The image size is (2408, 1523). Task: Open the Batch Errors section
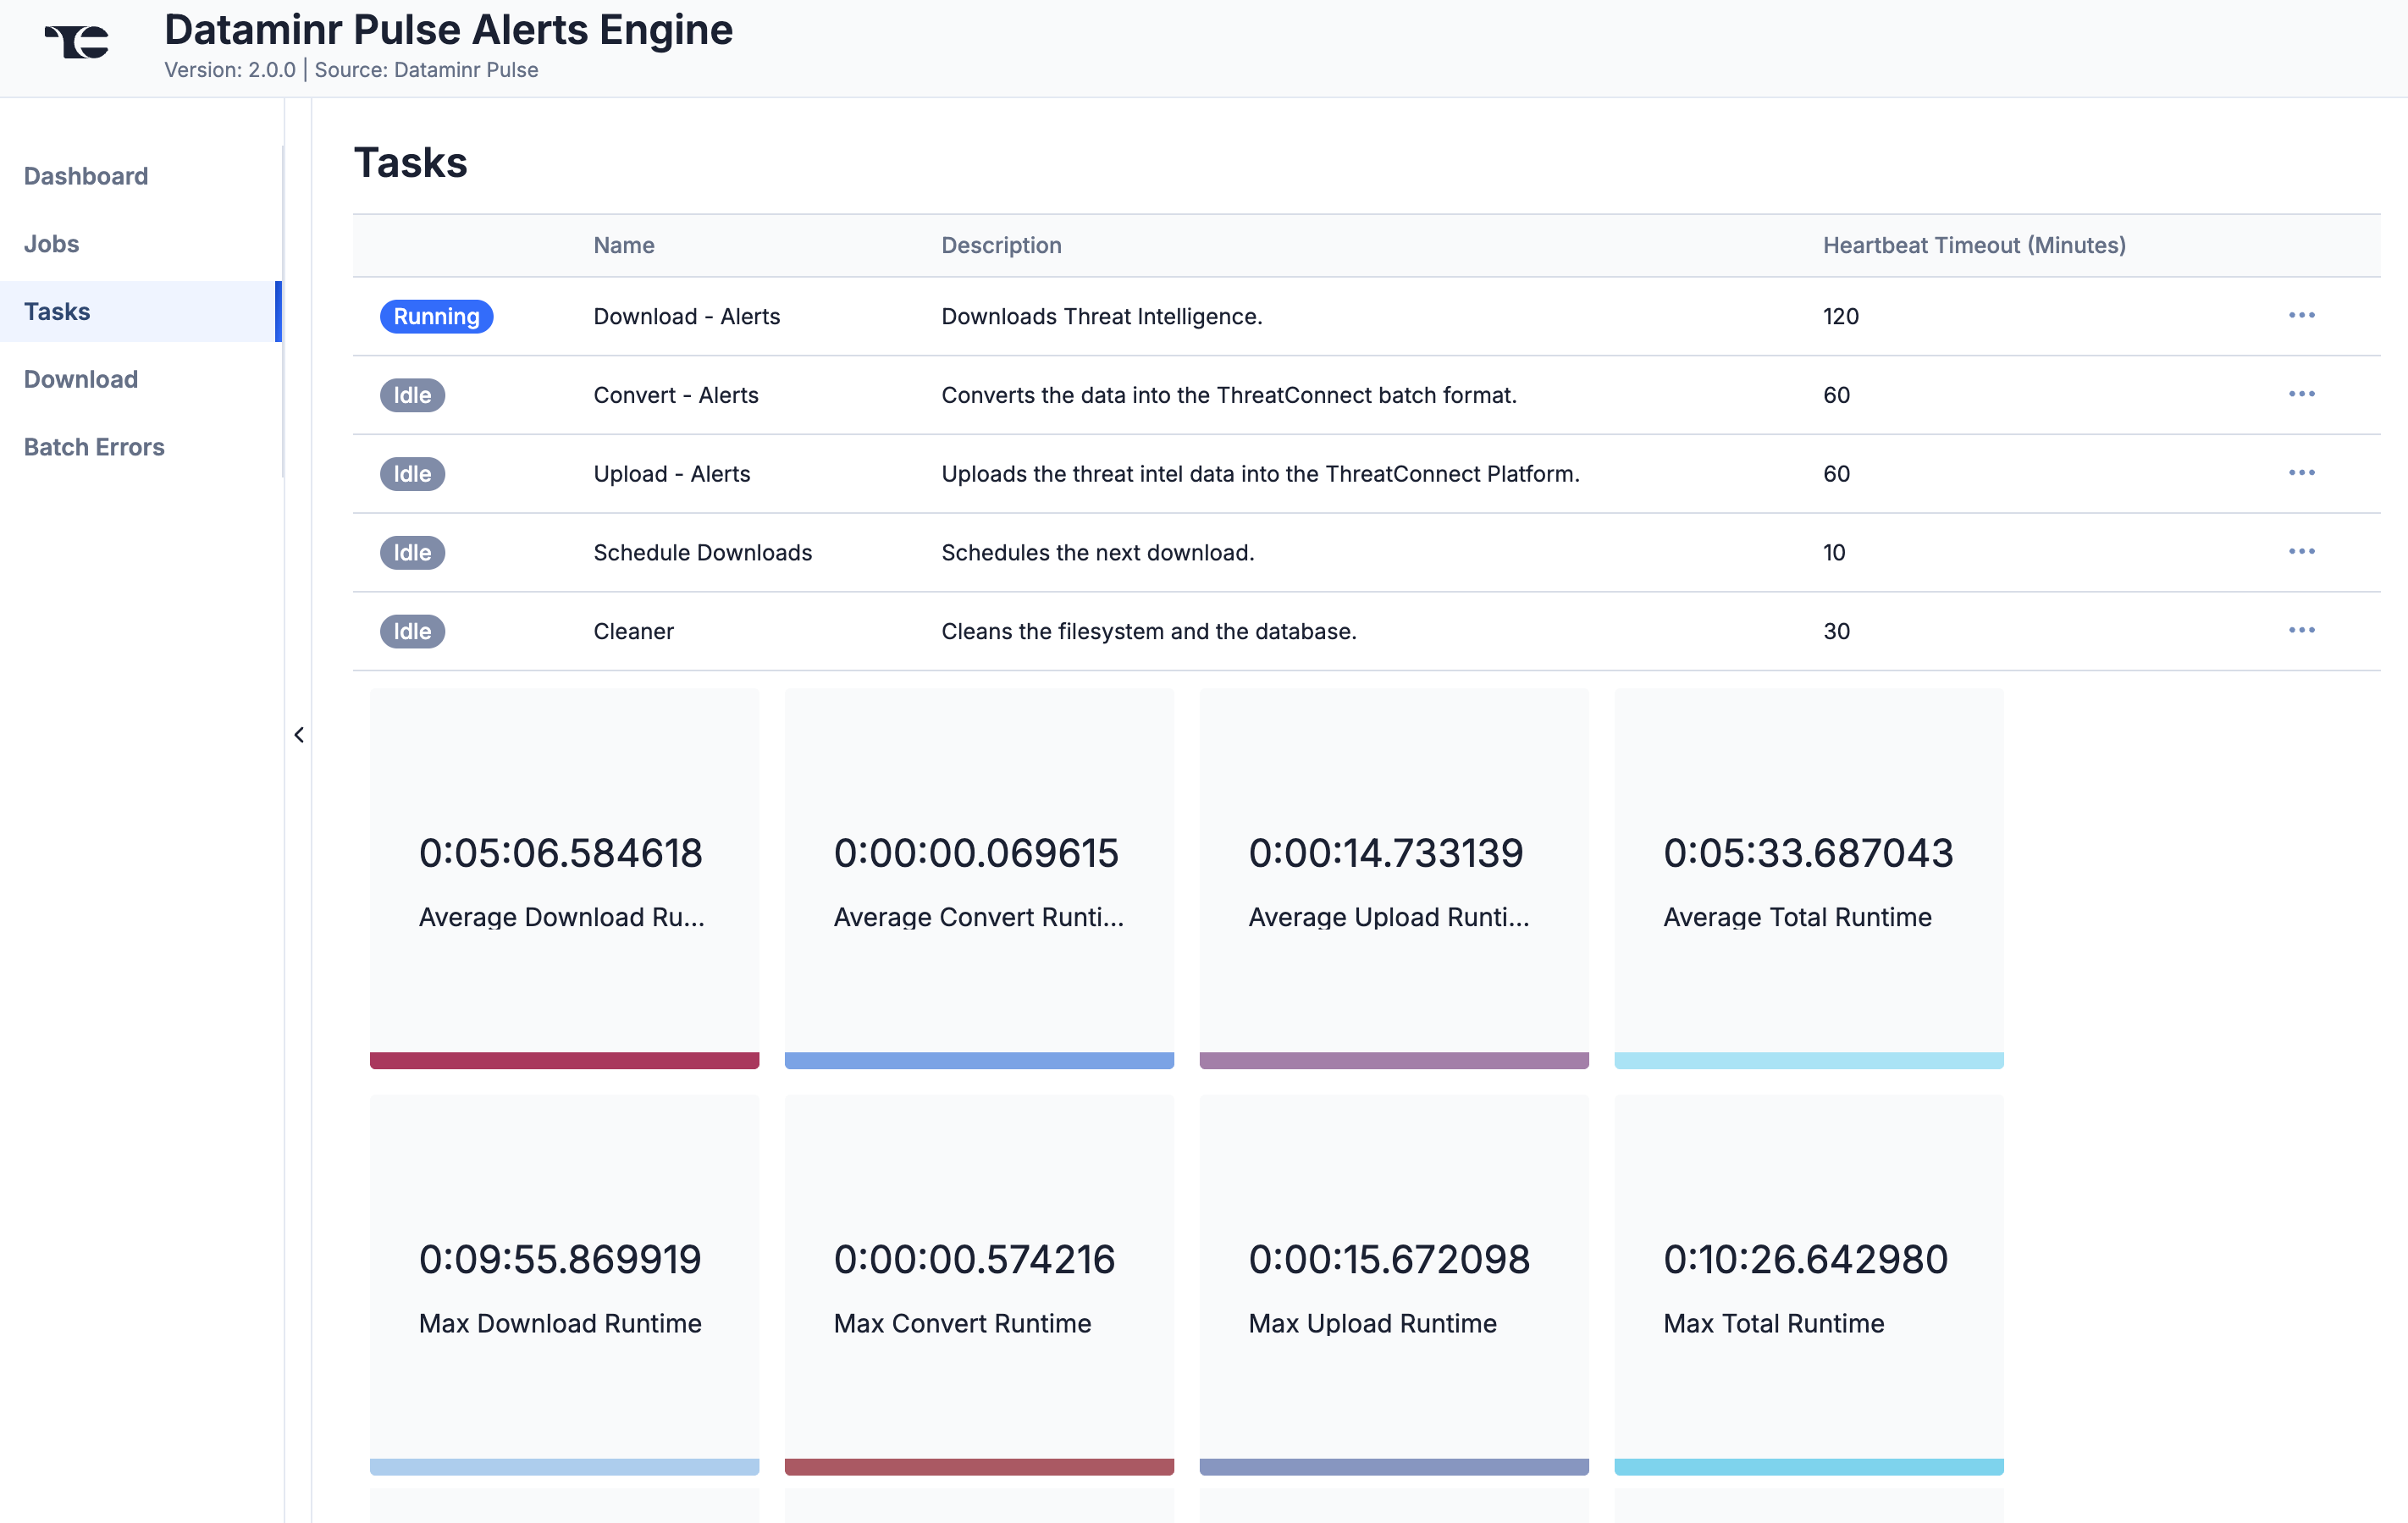pyautogui.click(x=94, y=447)
